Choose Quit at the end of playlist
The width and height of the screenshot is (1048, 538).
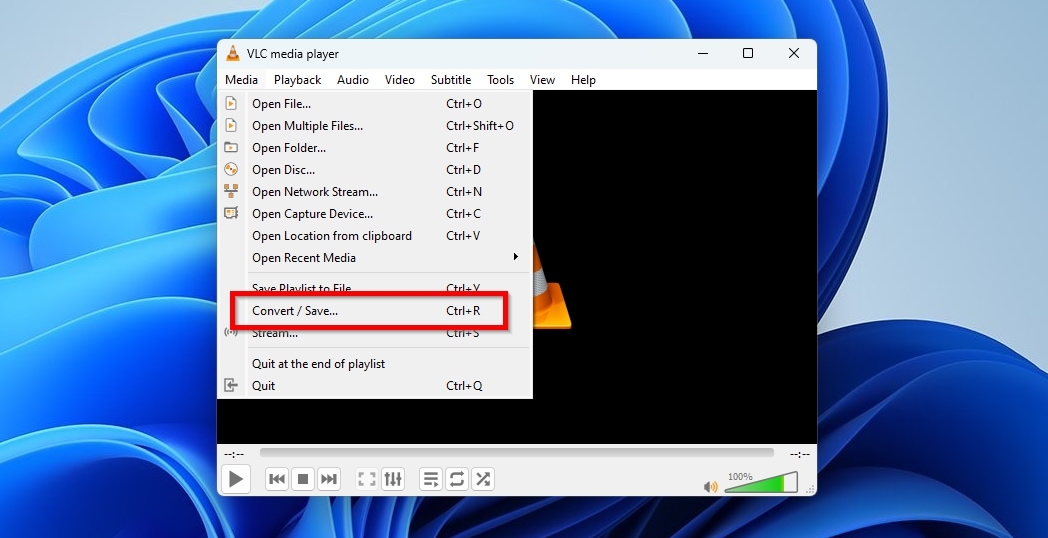click(x=374, y=364)
